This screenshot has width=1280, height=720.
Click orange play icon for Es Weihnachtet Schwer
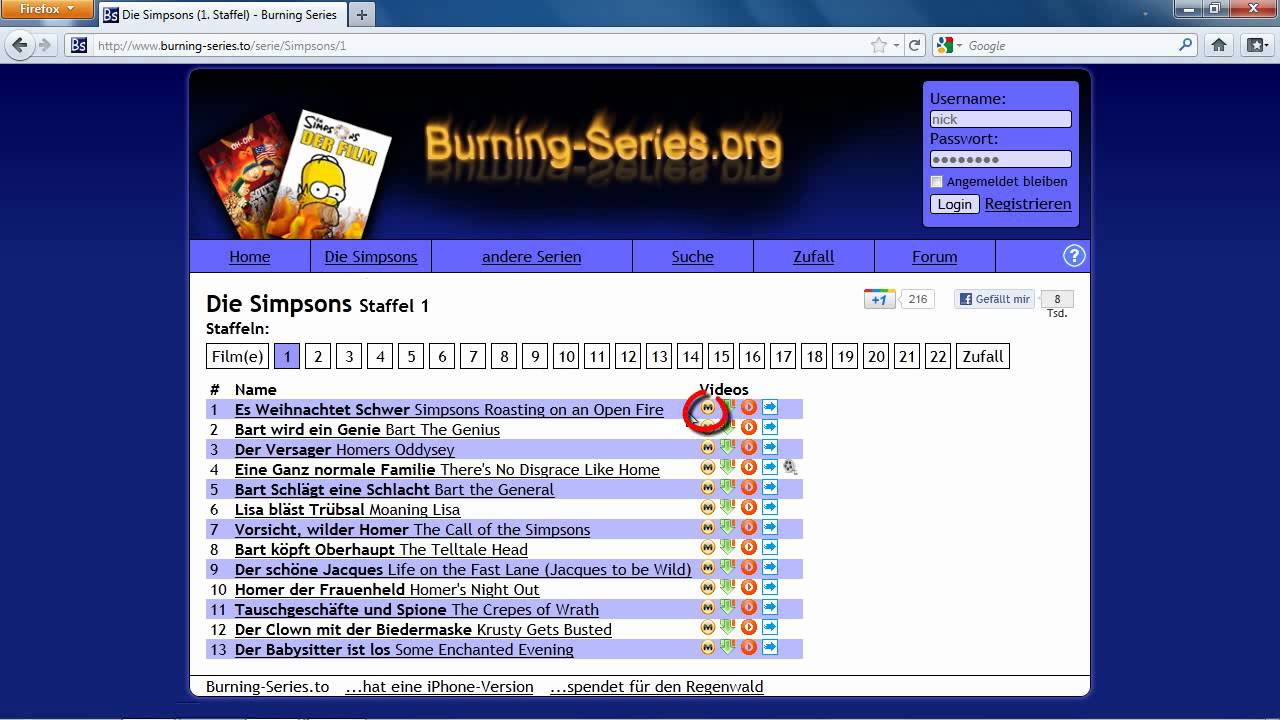tap(748, 408)
